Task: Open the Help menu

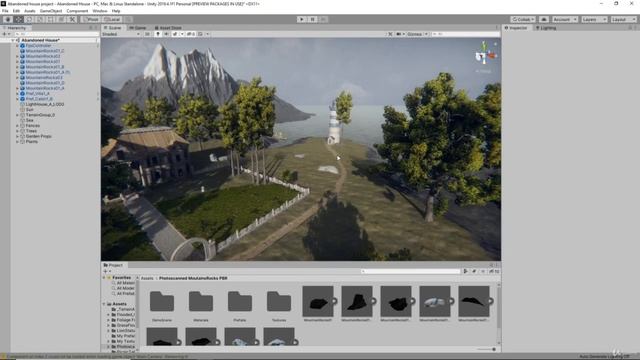Action: [116, 11]
